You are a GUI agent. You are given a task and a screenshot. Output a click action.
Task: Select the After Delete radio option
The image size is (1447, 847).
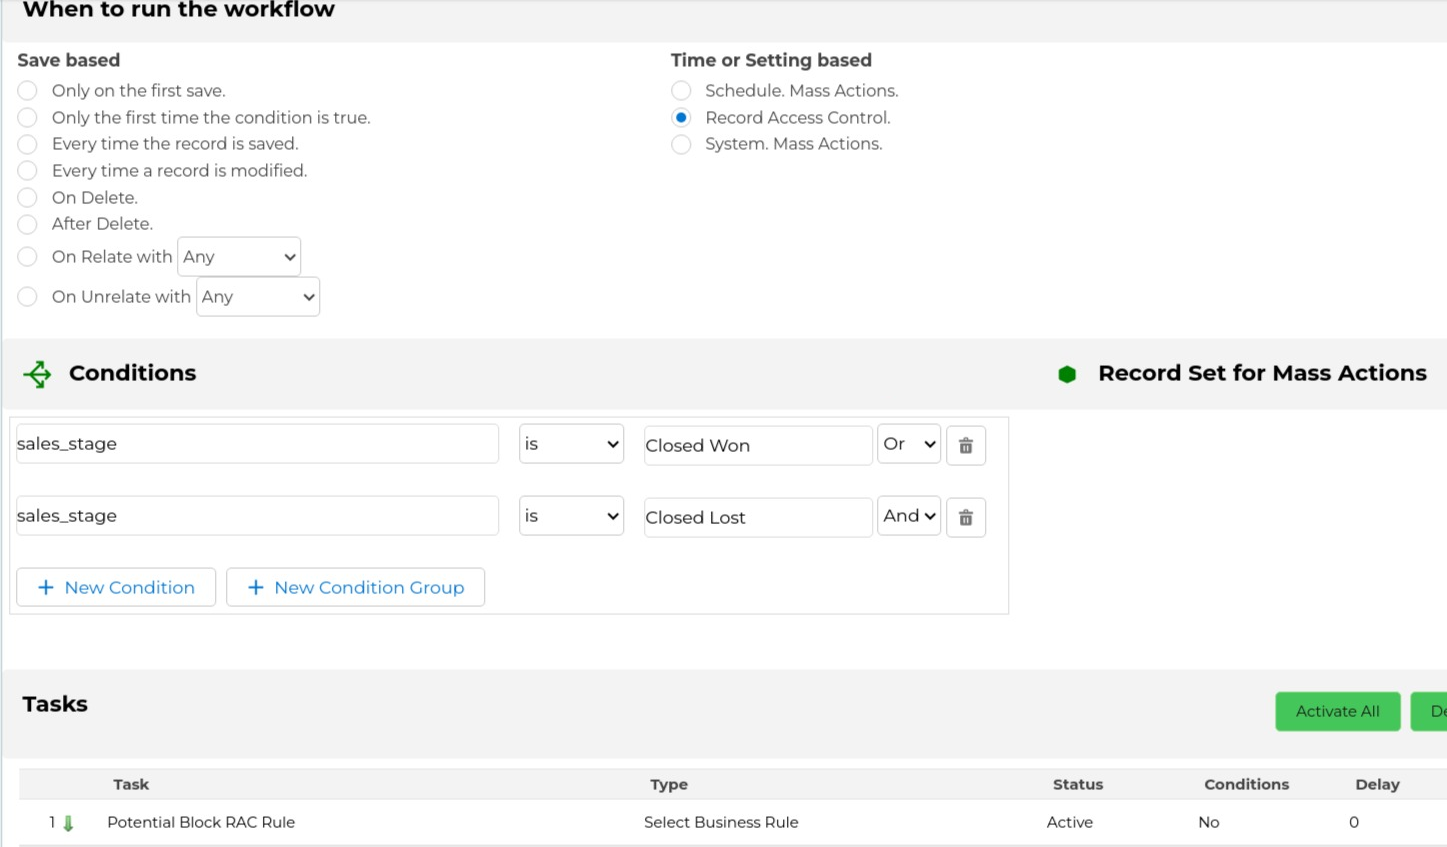pyautogui.click(x=27, y=224)
